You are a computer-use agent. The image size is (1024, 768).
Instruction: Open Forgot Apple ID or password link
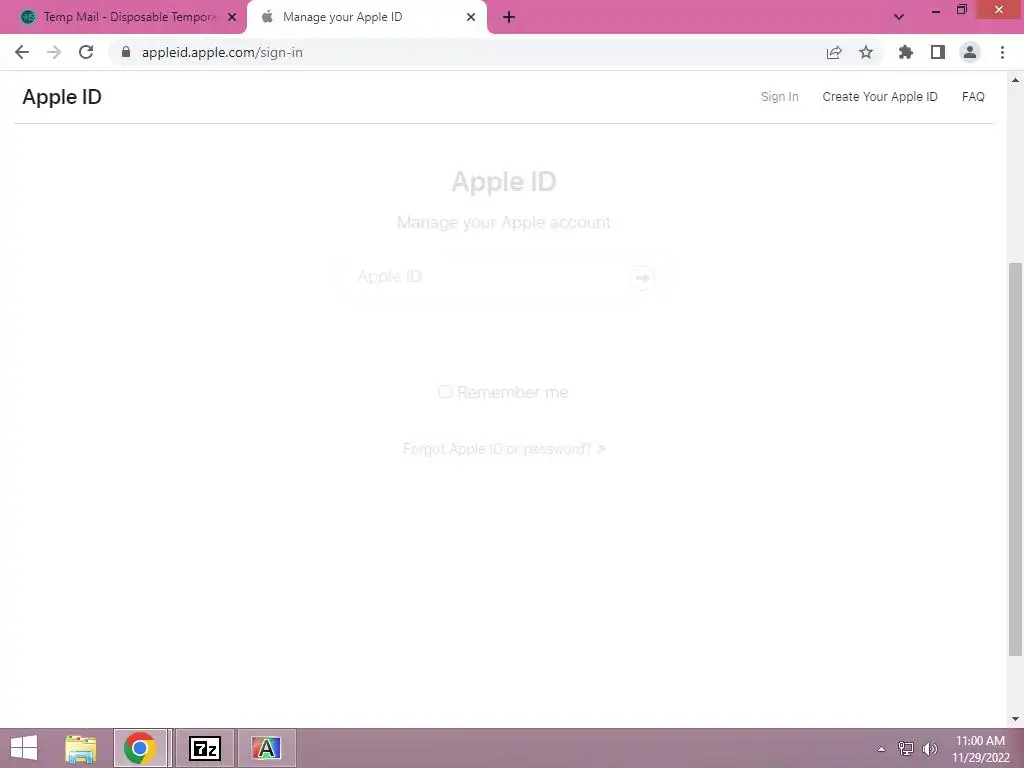click(504, 449)
